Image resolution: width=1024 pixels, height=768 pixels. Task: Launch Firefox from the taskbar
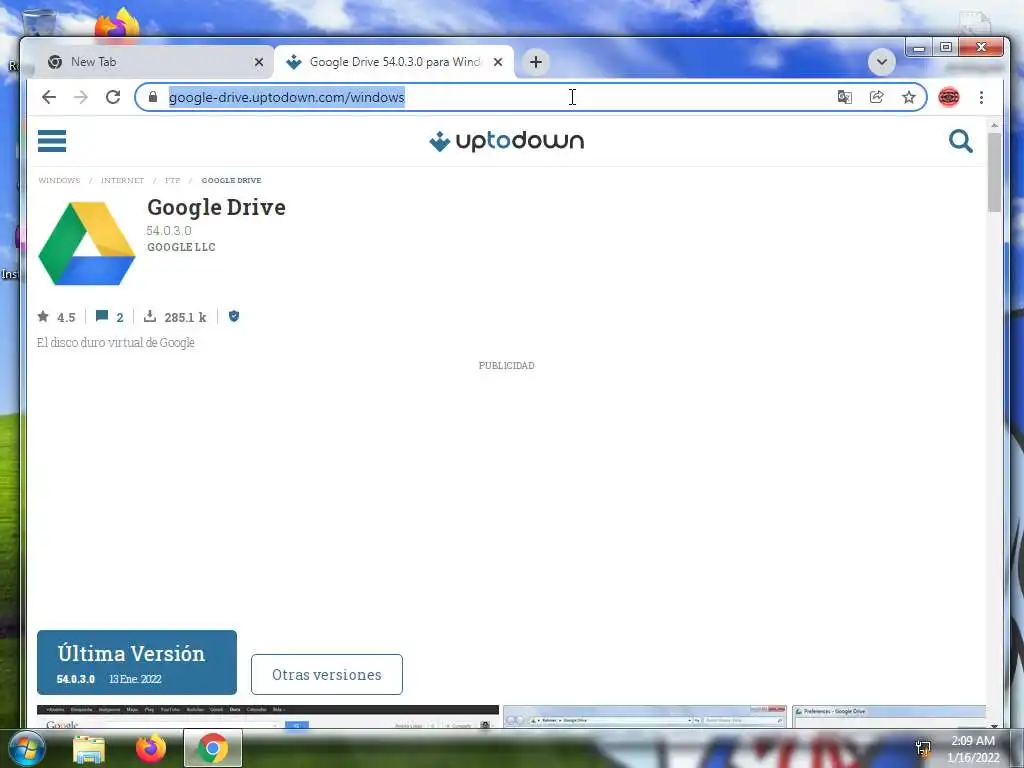pos(150,748)
